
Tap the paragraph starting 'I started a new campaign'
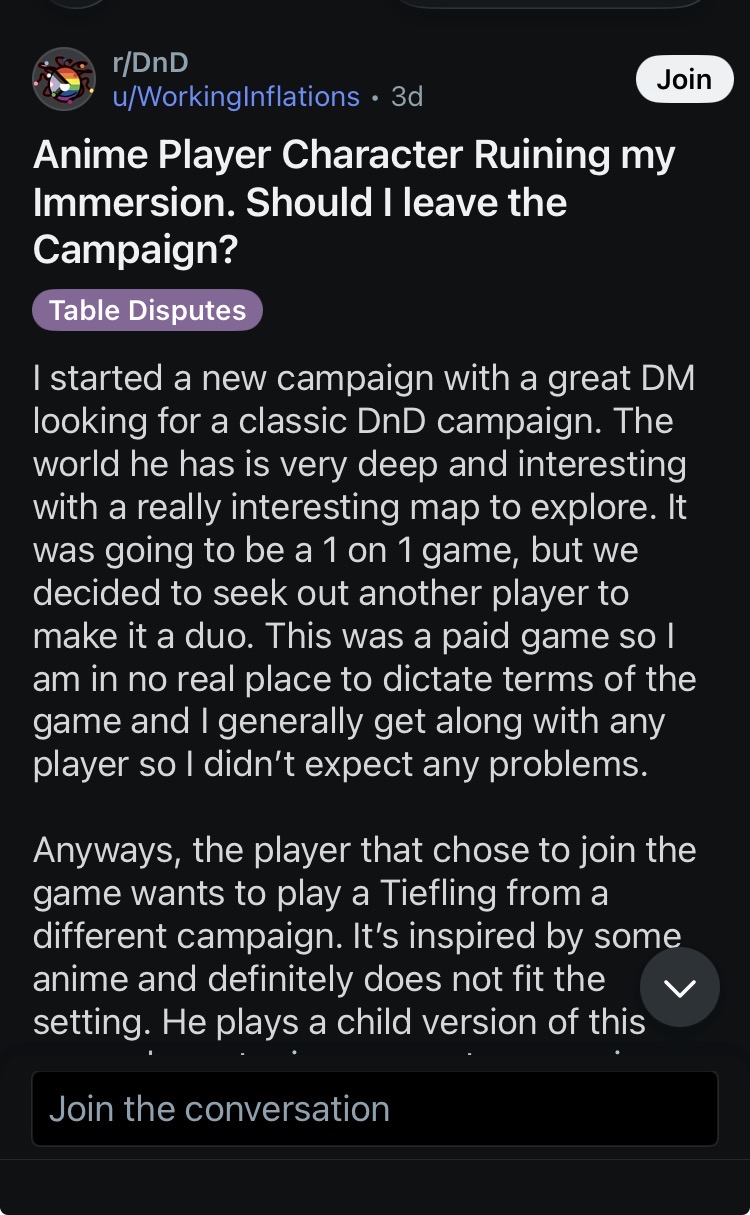[365, 571]
